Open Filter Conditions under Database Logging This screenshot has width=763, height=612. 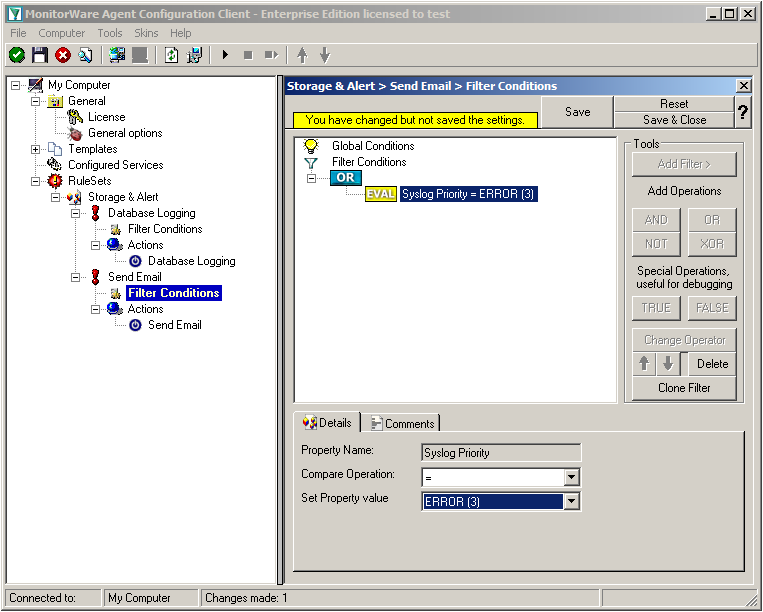coord(165,229)
